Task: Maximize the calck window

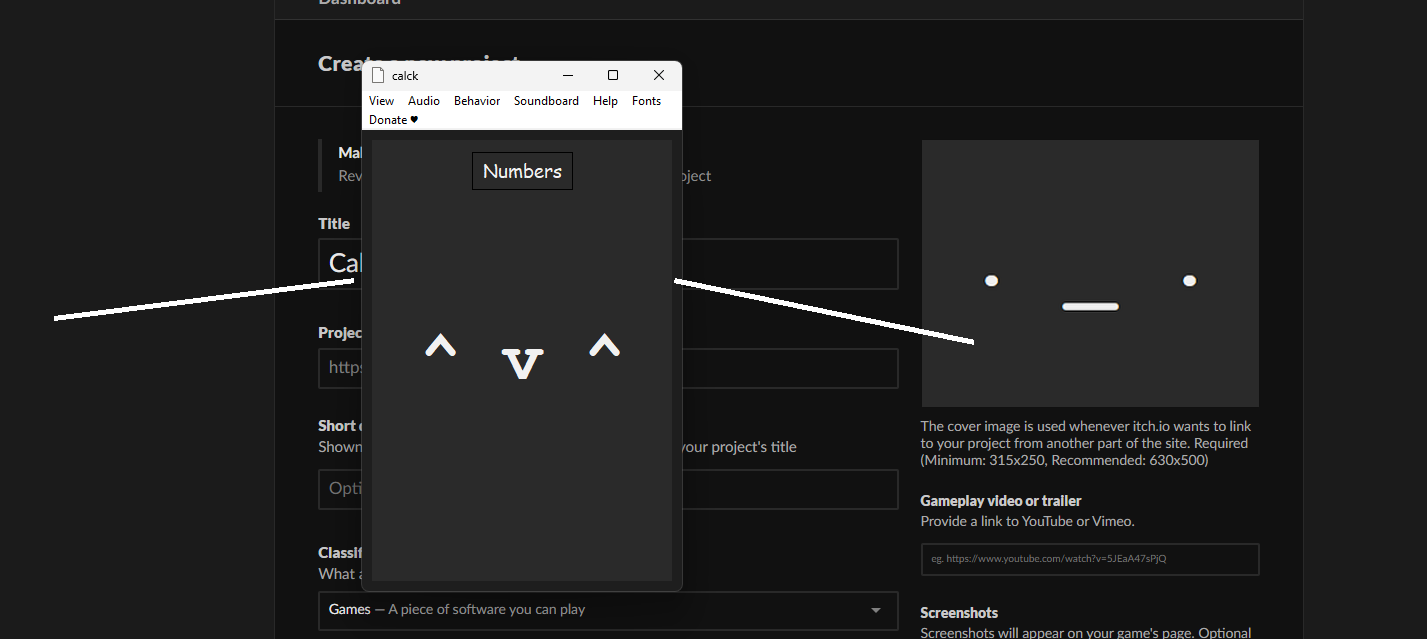Action: [613, 76]
